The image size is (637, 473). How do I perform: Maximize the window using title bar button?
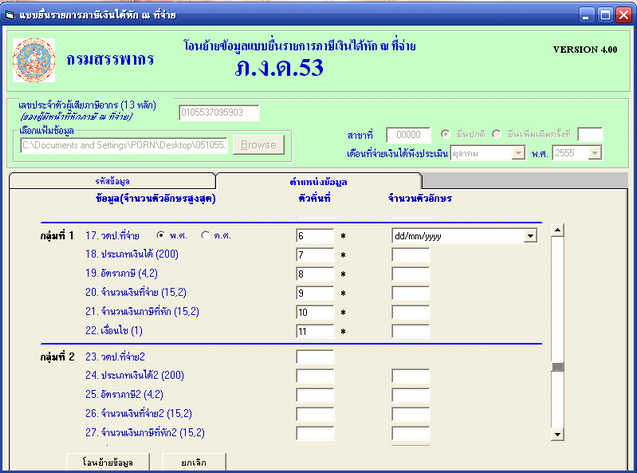604,14
